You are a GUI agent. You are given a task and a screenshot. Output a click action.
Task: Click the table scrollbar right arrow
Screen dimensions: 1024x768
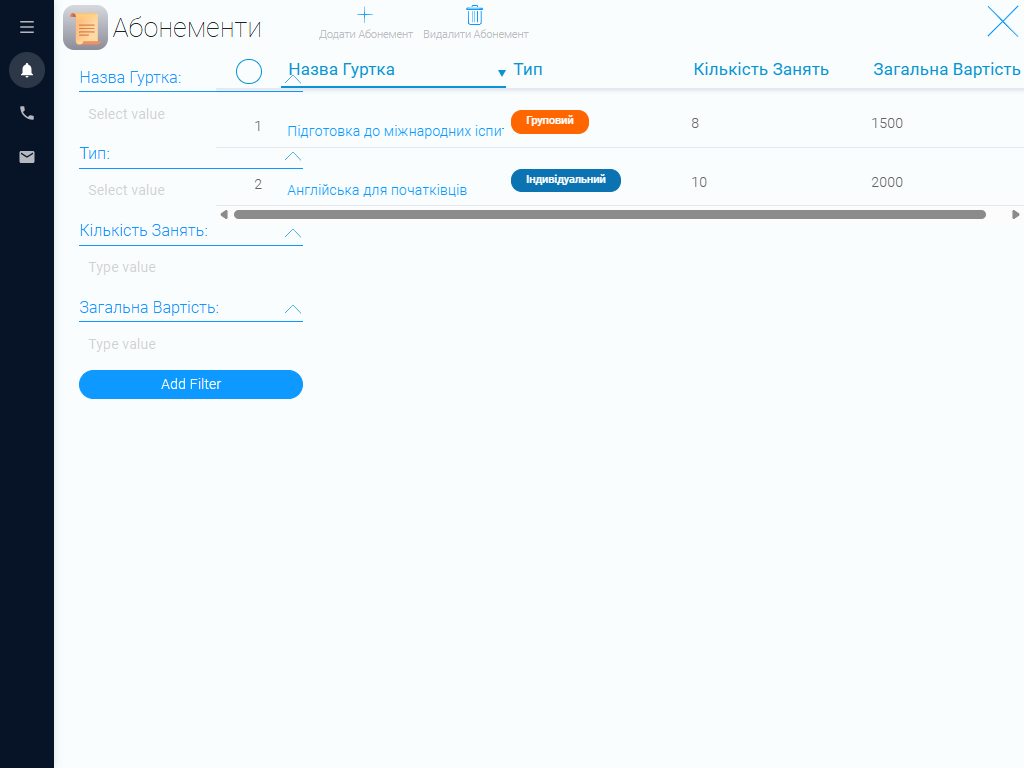(1016, 214)
